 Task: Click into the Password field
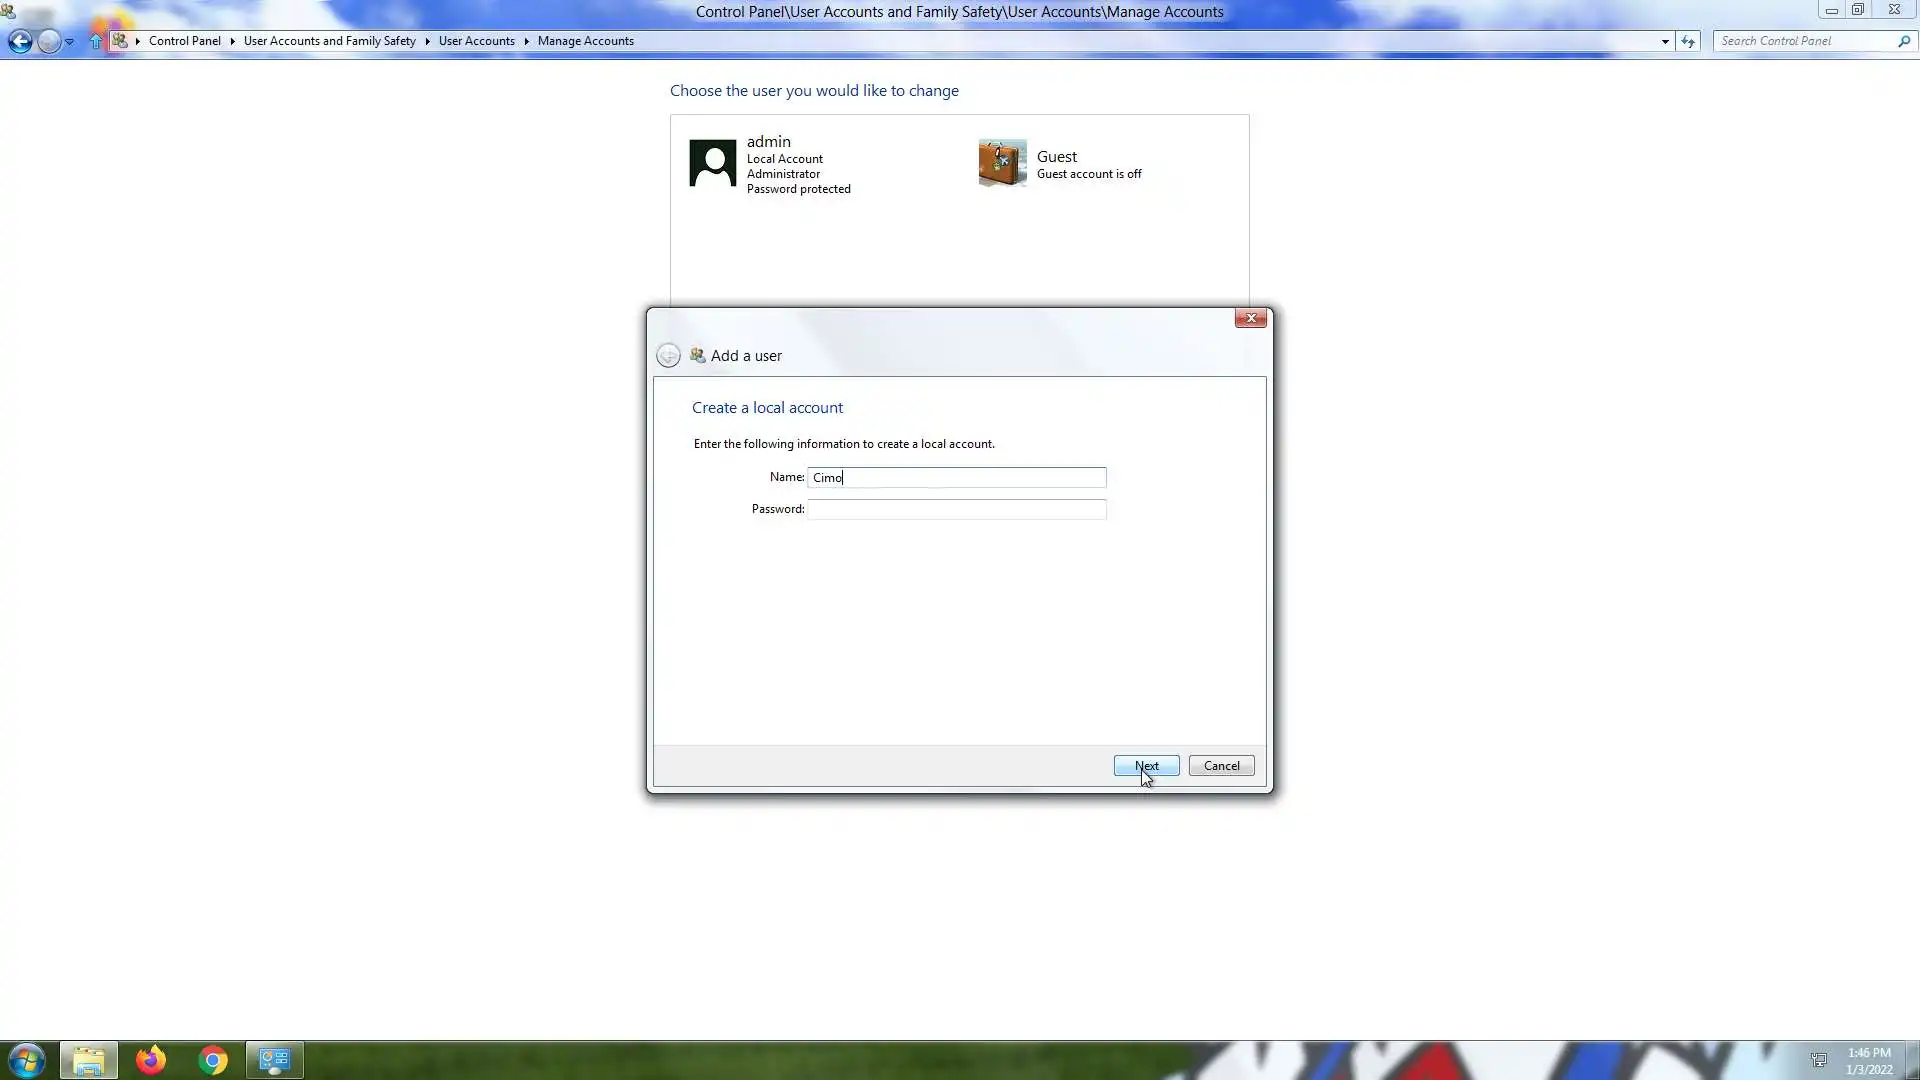(x=956, y=510)
